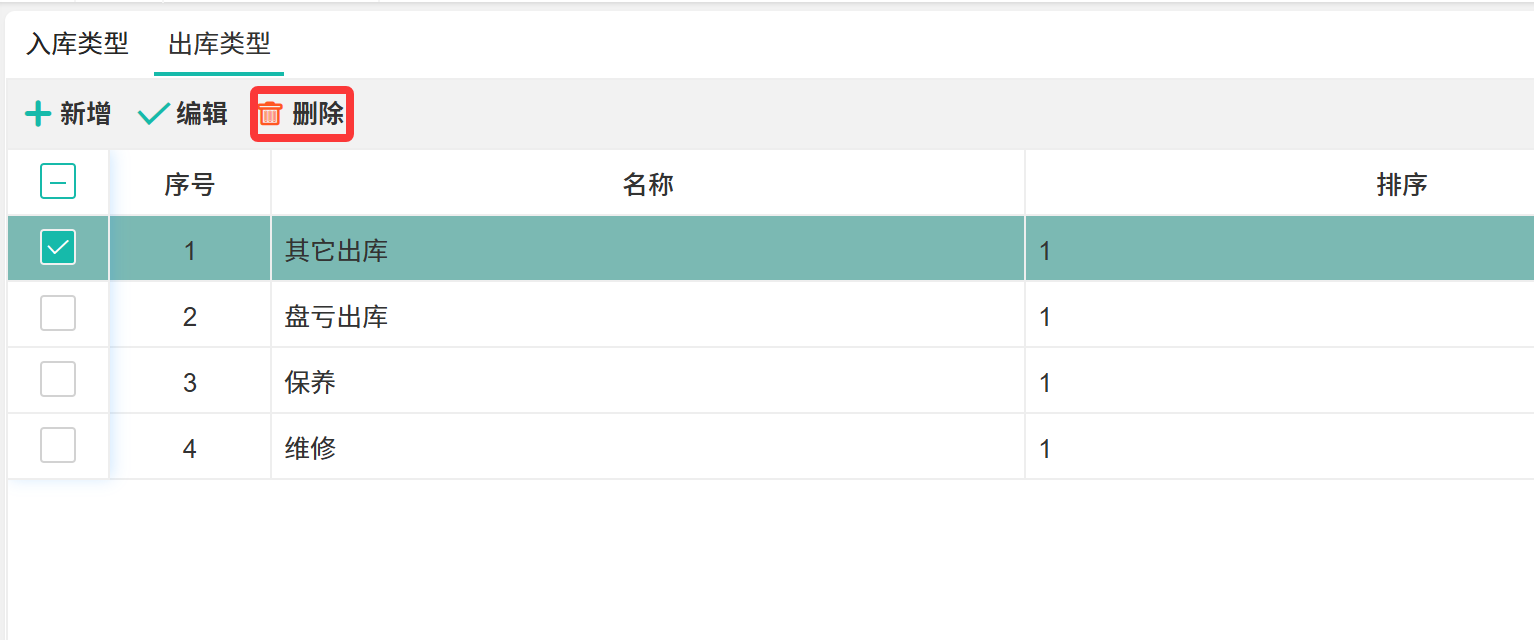Check the 盘亏出库 row checkbox
1534x640 pixels.
(58, 314)
